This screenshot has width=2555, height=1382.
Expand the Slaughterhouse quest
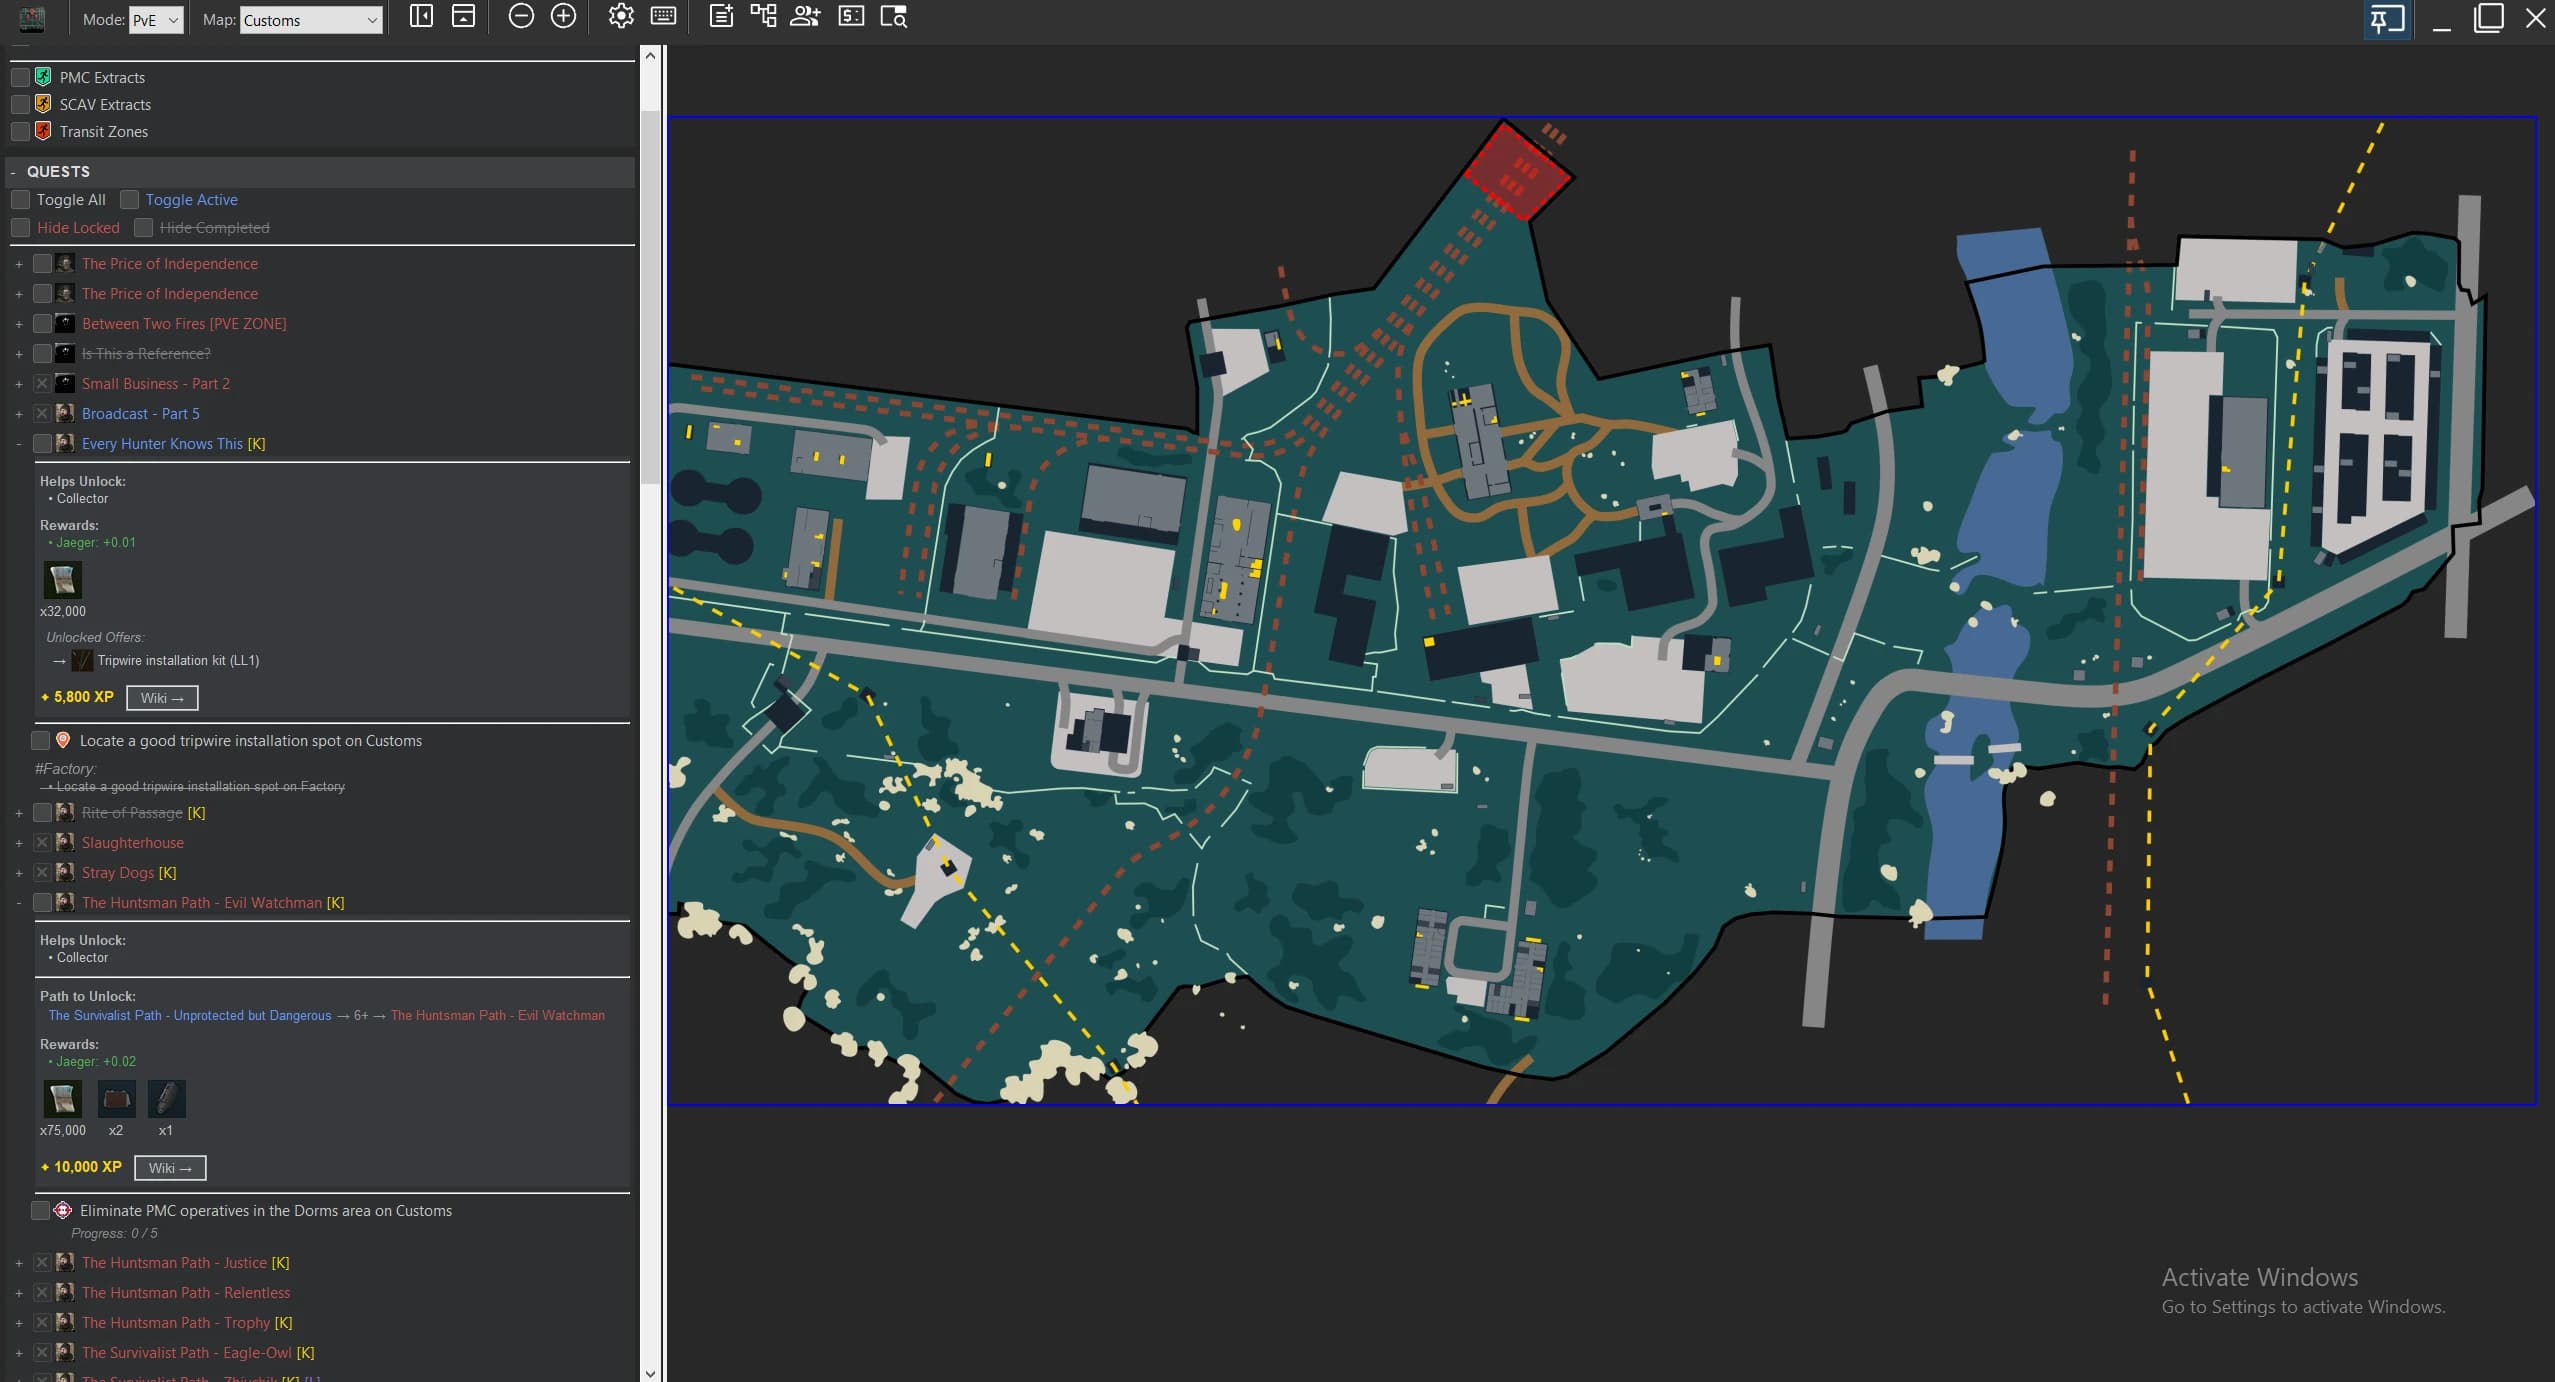[18, 843]
